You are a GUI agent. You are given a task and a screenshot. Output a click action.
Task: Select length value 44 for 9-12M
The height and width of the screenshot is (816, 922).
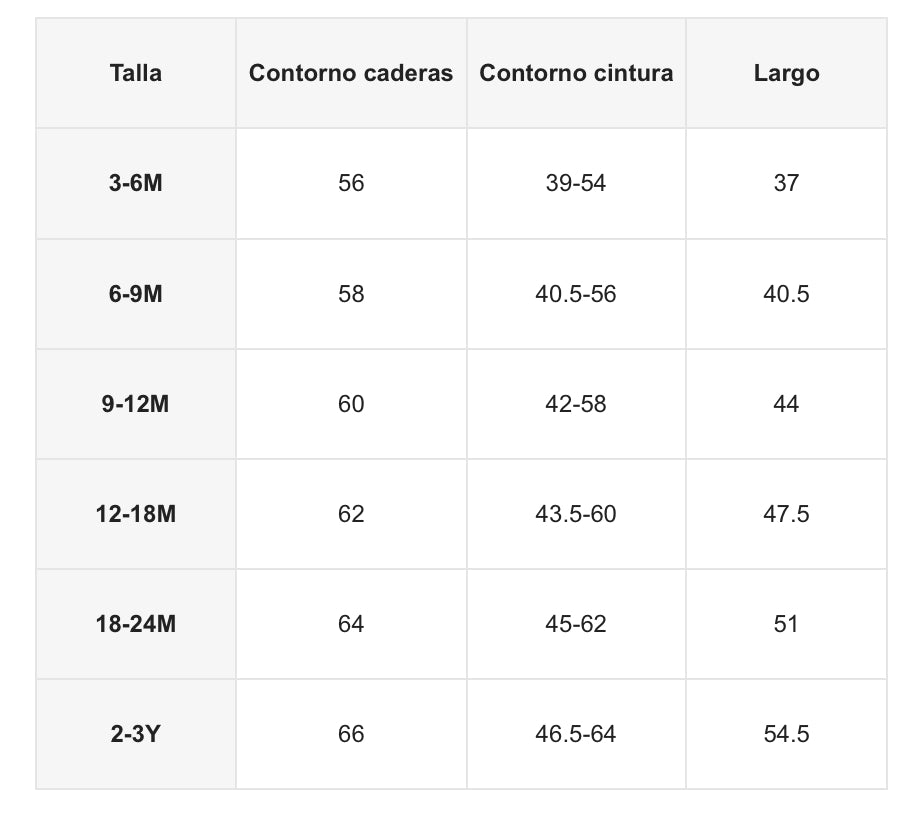click(786, 404)
